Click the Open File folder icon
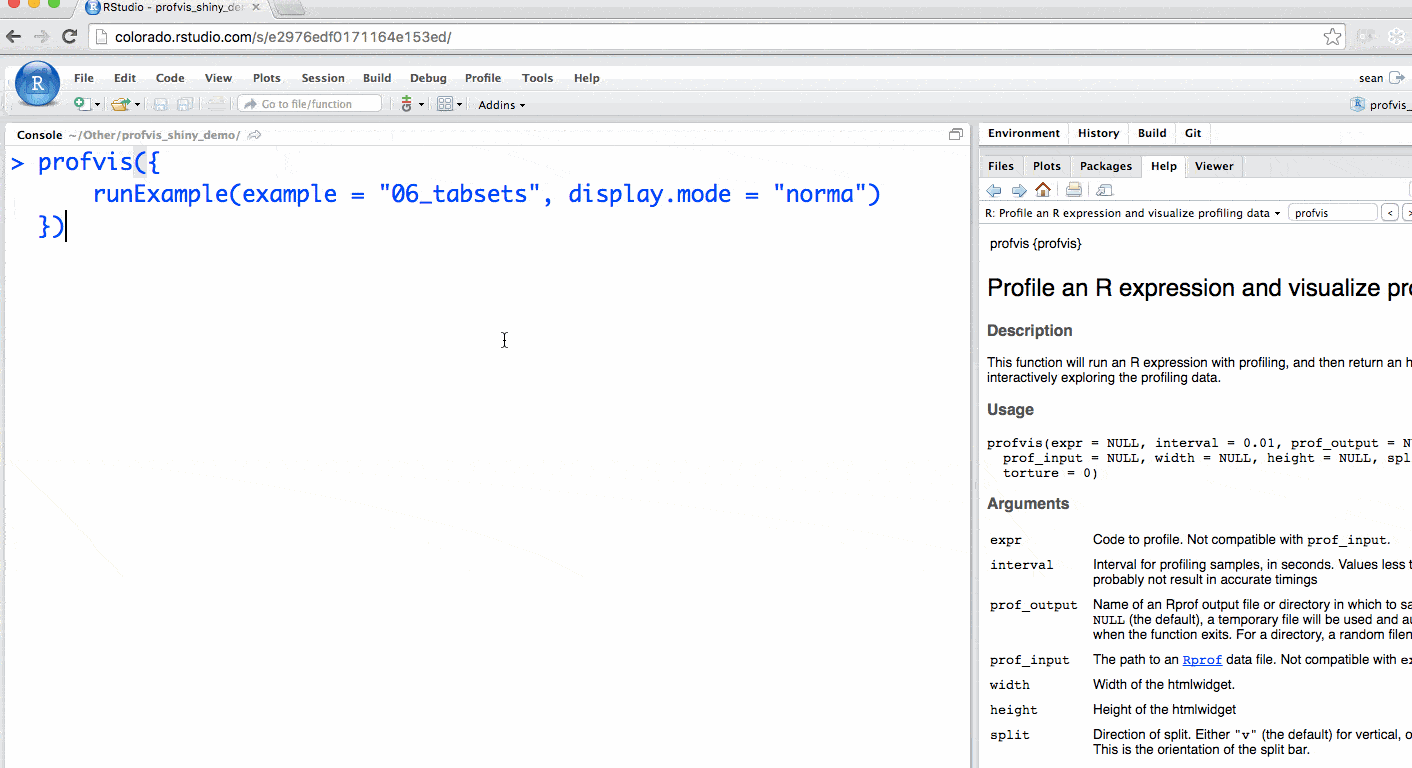Viewport: 1412px width, 768px height. [120, 104]
